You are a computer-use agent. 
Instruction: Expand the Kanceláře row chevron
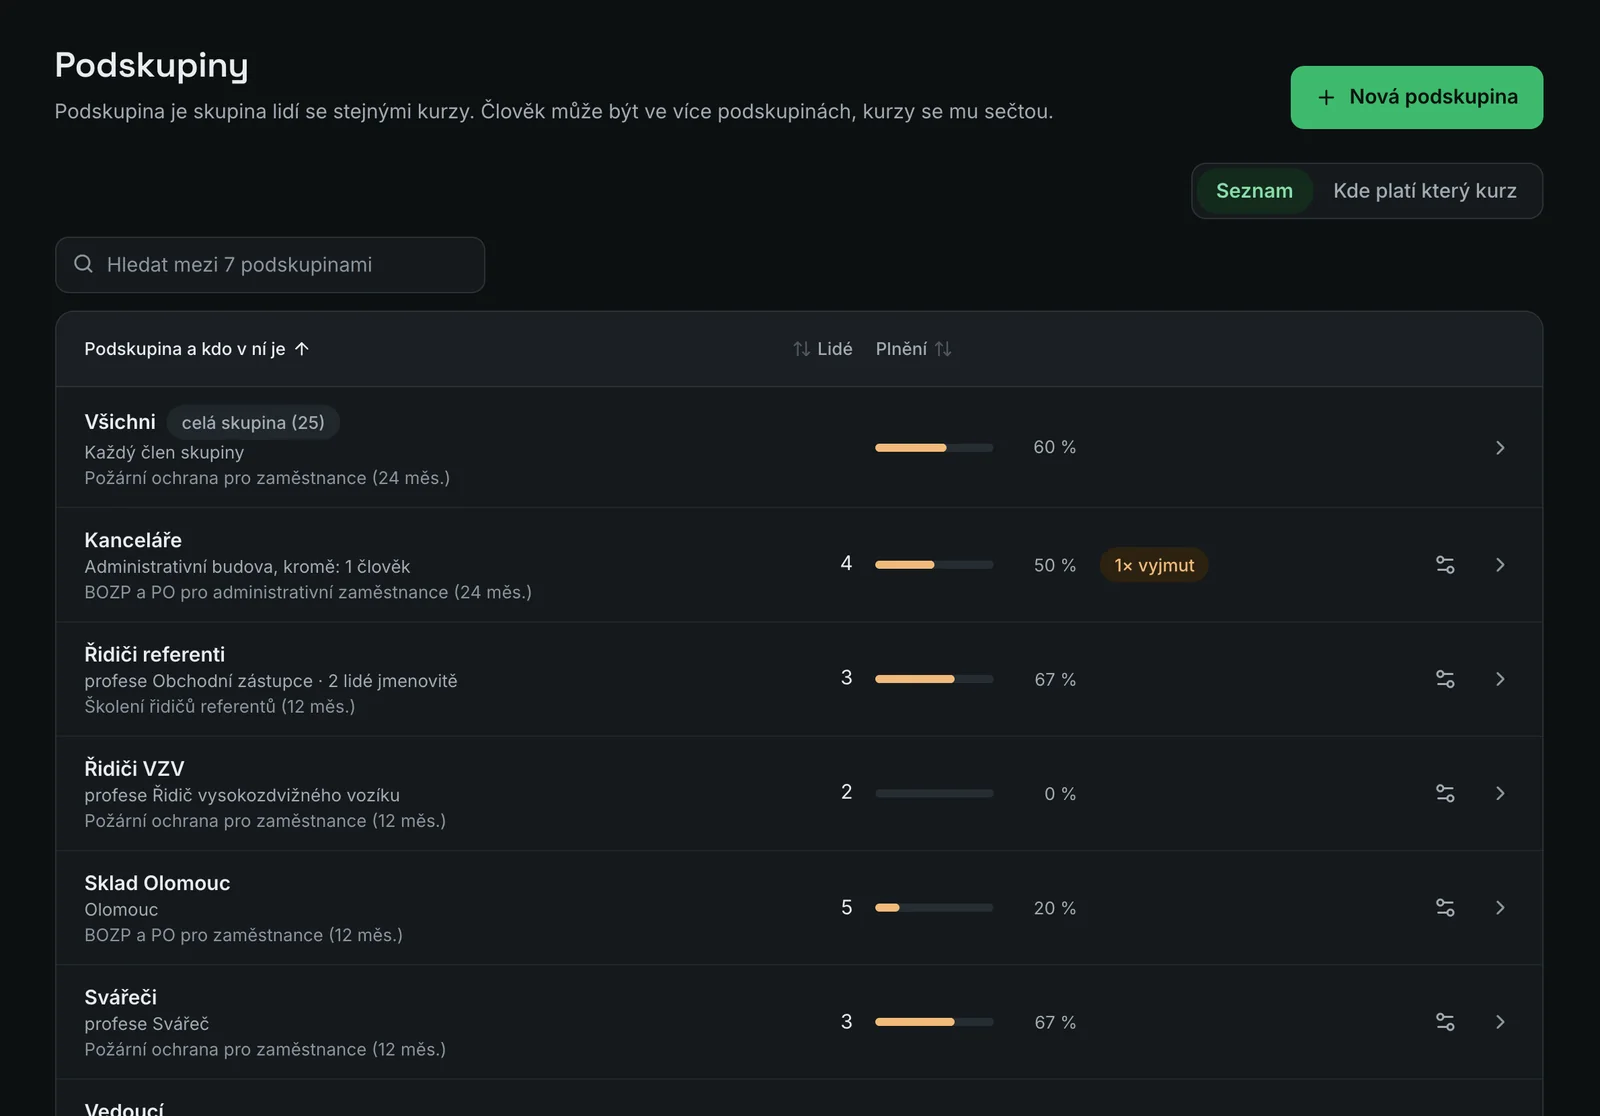pyautogui.click(x=1500, y=565)
